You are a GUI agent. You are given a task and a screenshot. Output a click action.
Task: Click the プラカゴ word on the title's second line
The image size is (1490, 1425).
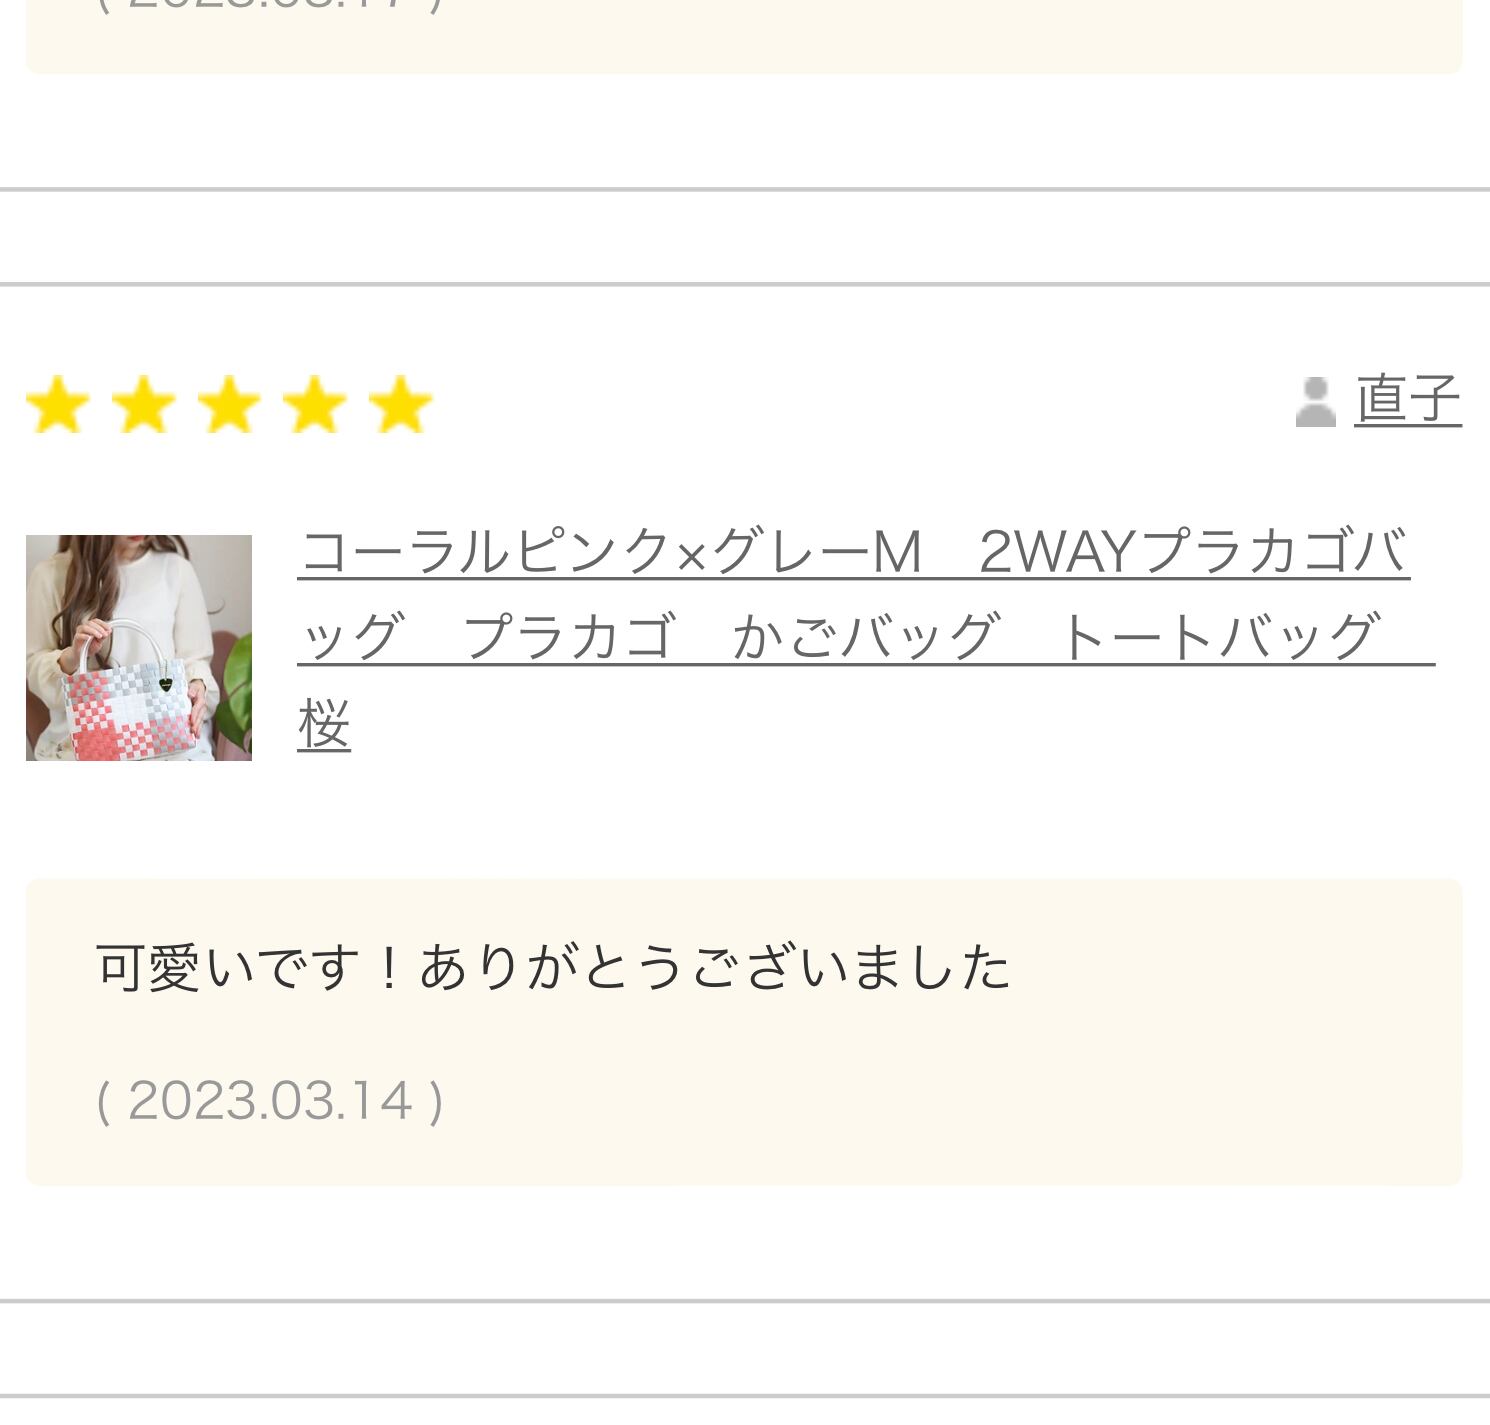point(570,637)
